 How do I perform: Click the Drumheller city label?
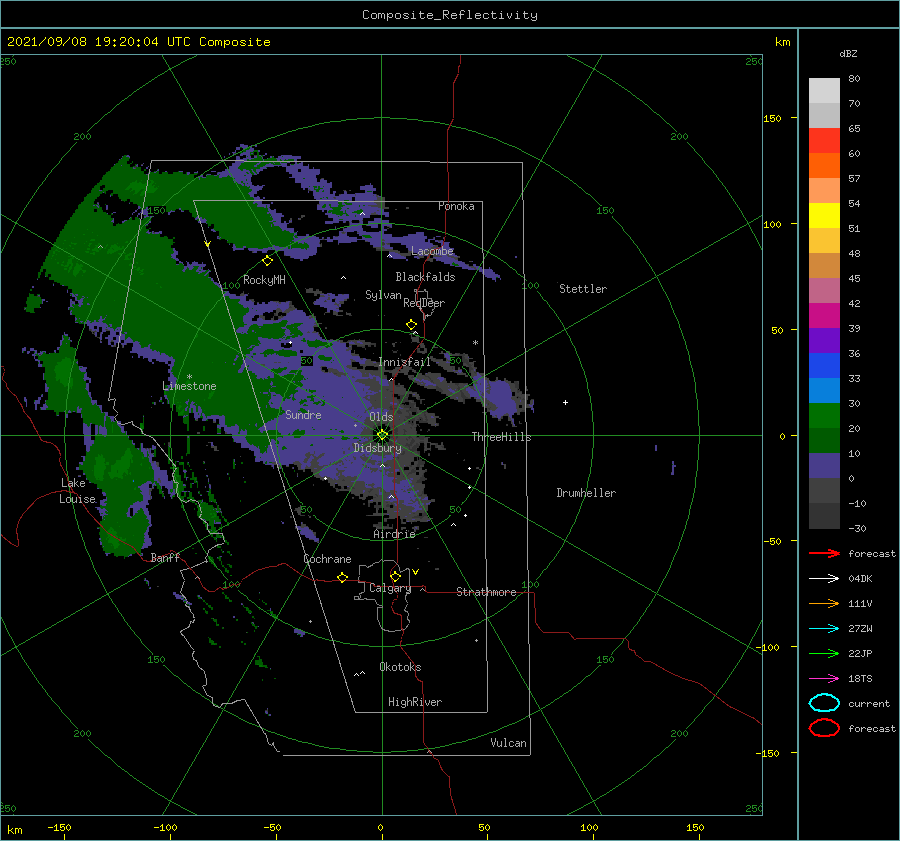pos(586,493)
